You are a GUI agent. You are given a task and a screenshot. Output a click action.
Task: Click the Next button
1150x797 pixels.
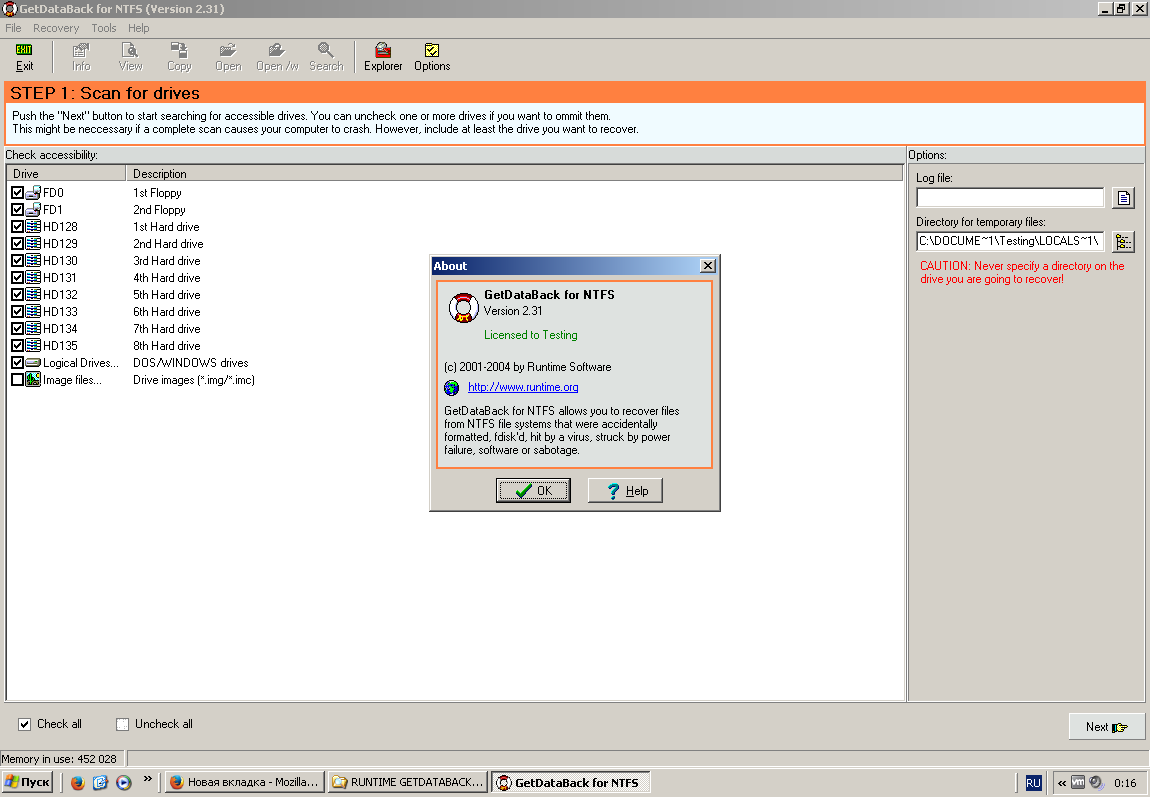(x=1106, y=727)
